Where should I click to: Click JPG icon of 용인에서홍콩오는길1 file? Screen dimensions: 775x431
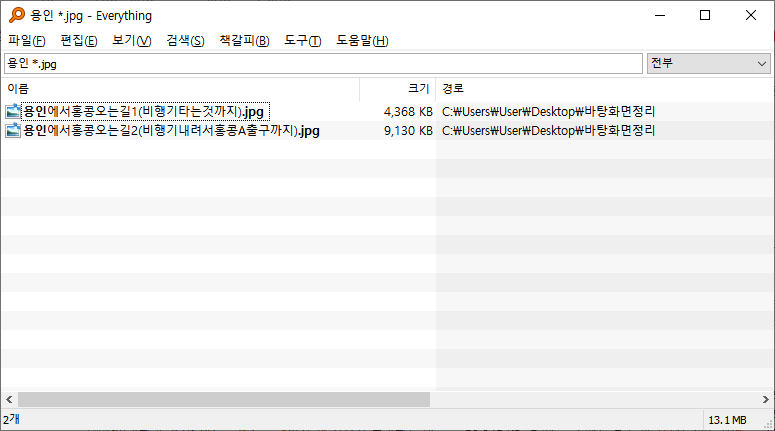13,111
